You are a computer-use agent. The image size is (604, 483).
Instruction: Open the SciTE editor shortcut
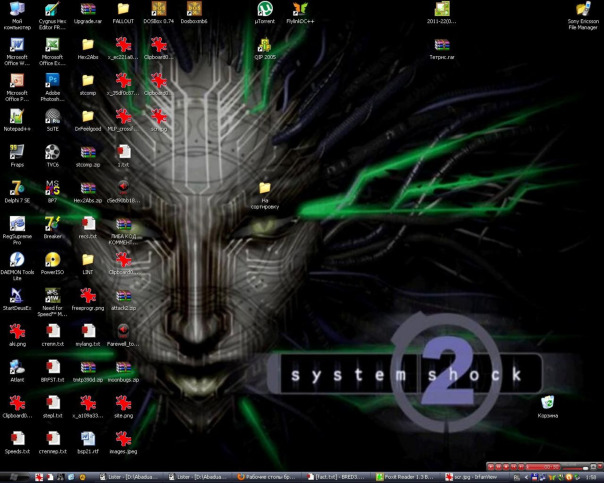(x=52, y=120)
